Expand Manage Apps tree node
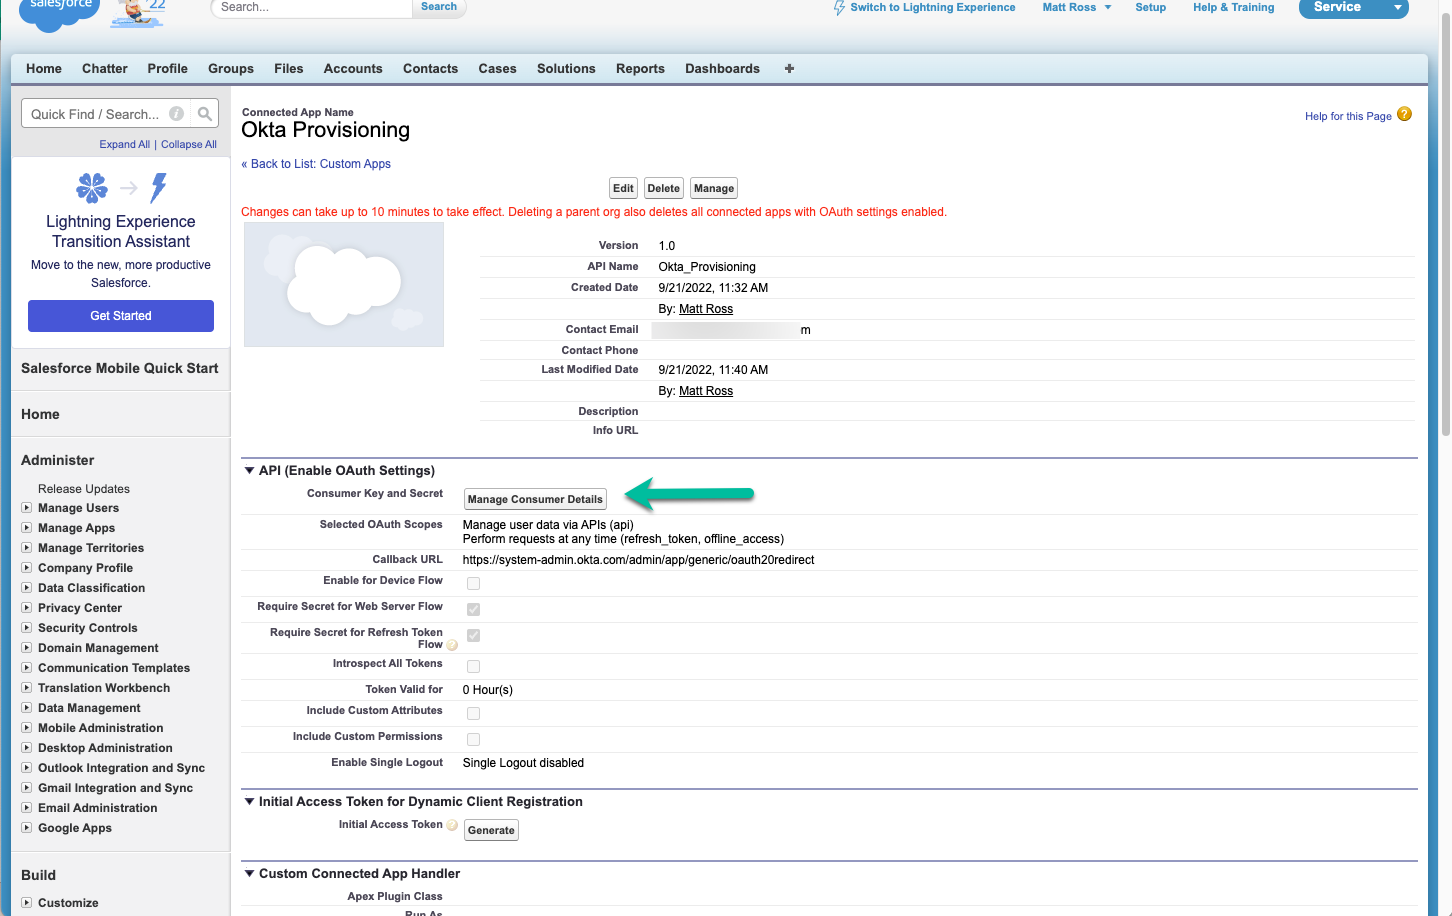The image size is (1452, 916). [27, 528]
